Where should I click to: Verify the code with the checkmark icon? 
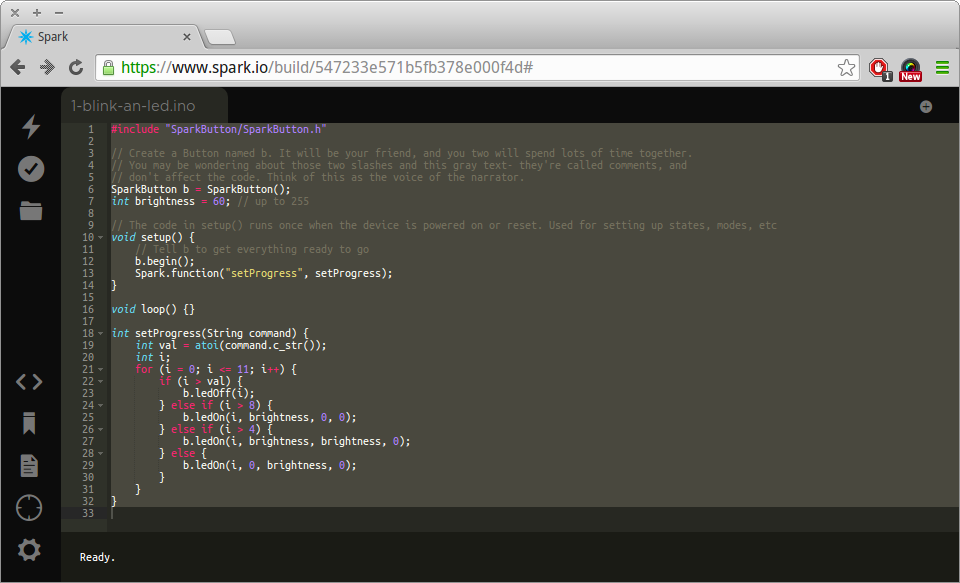[30, 168]
